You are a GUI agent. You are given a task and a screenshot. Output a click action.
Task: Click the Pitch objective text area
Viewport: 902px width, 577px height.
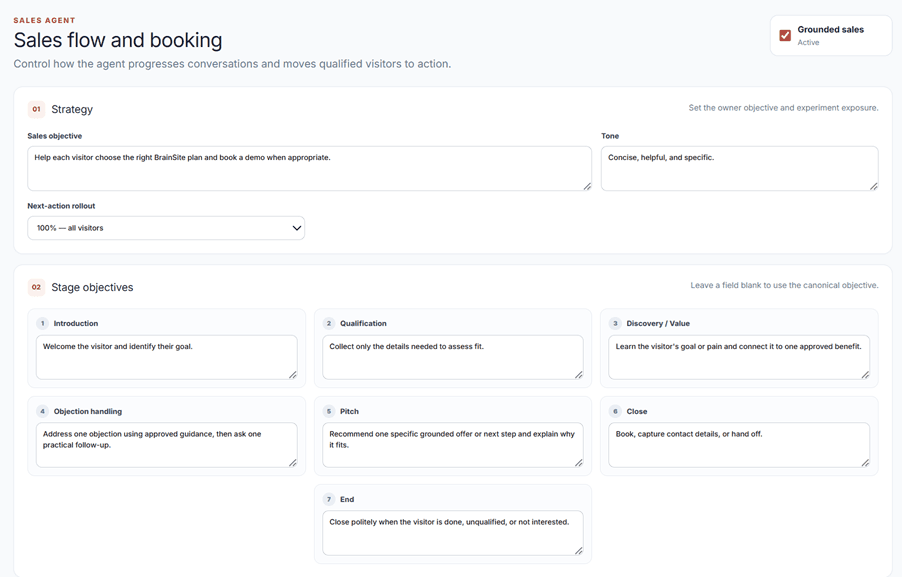pos(453,445)
